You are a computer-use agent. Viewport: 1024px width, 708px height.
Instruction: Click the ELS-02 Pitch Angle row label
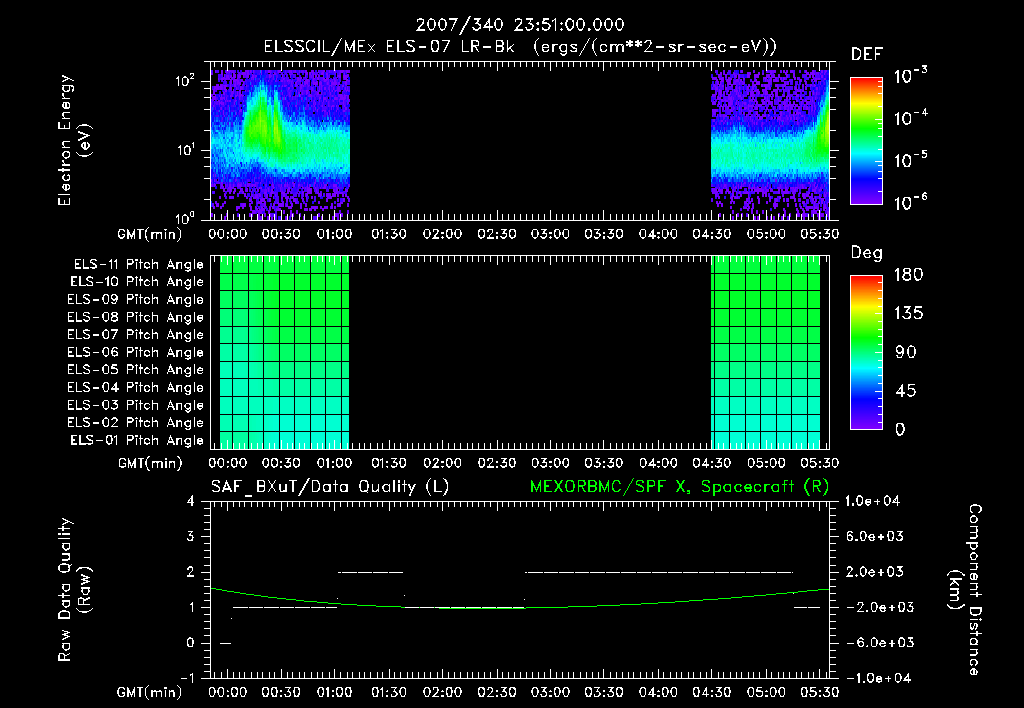(135, 423)
